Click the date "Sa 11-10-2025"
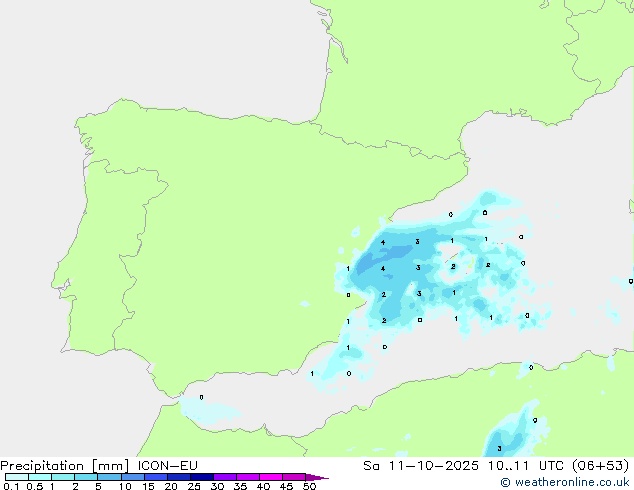634x490 pixels. tap(421, 465)
